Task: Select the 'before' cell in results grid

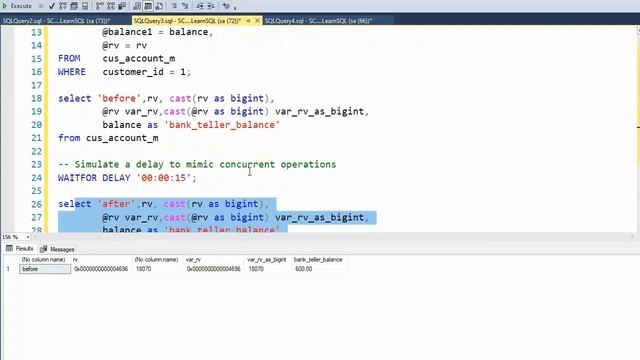Action: pyautogui.click(x=45, y=269)
